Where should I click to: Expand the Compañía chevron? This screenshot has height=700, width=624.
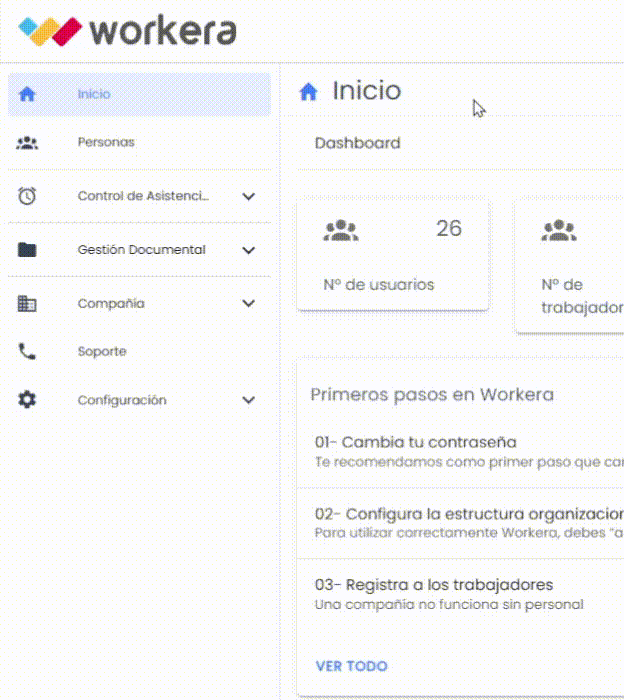(249, 304)
